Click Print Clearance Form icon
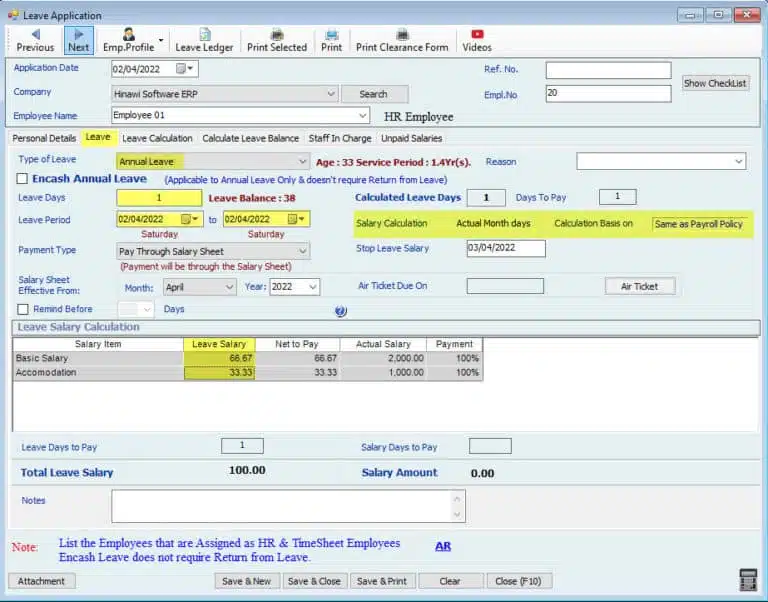768x602 pixels. (402, 40)
